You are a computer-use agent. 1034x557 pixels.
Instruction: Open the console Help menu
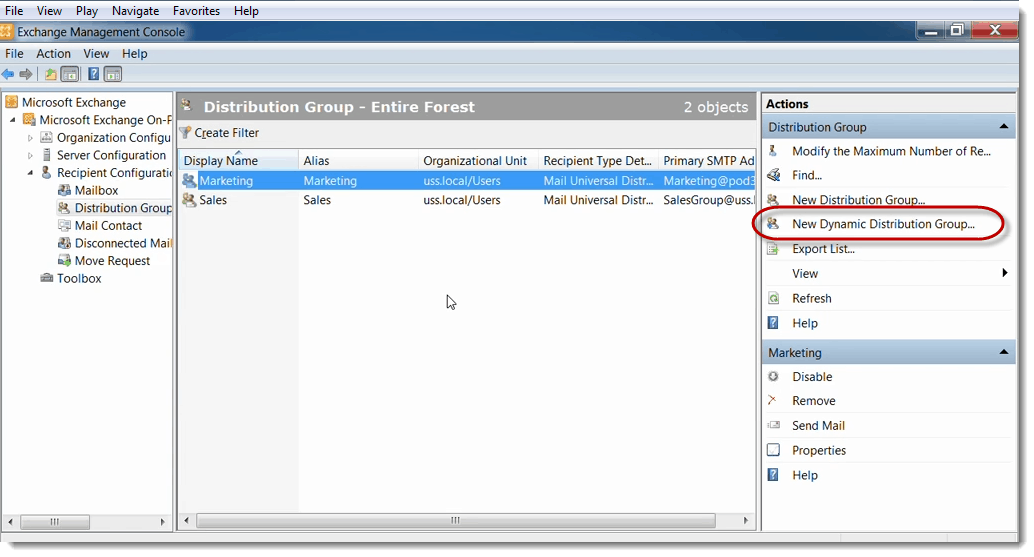pos(135,54)
